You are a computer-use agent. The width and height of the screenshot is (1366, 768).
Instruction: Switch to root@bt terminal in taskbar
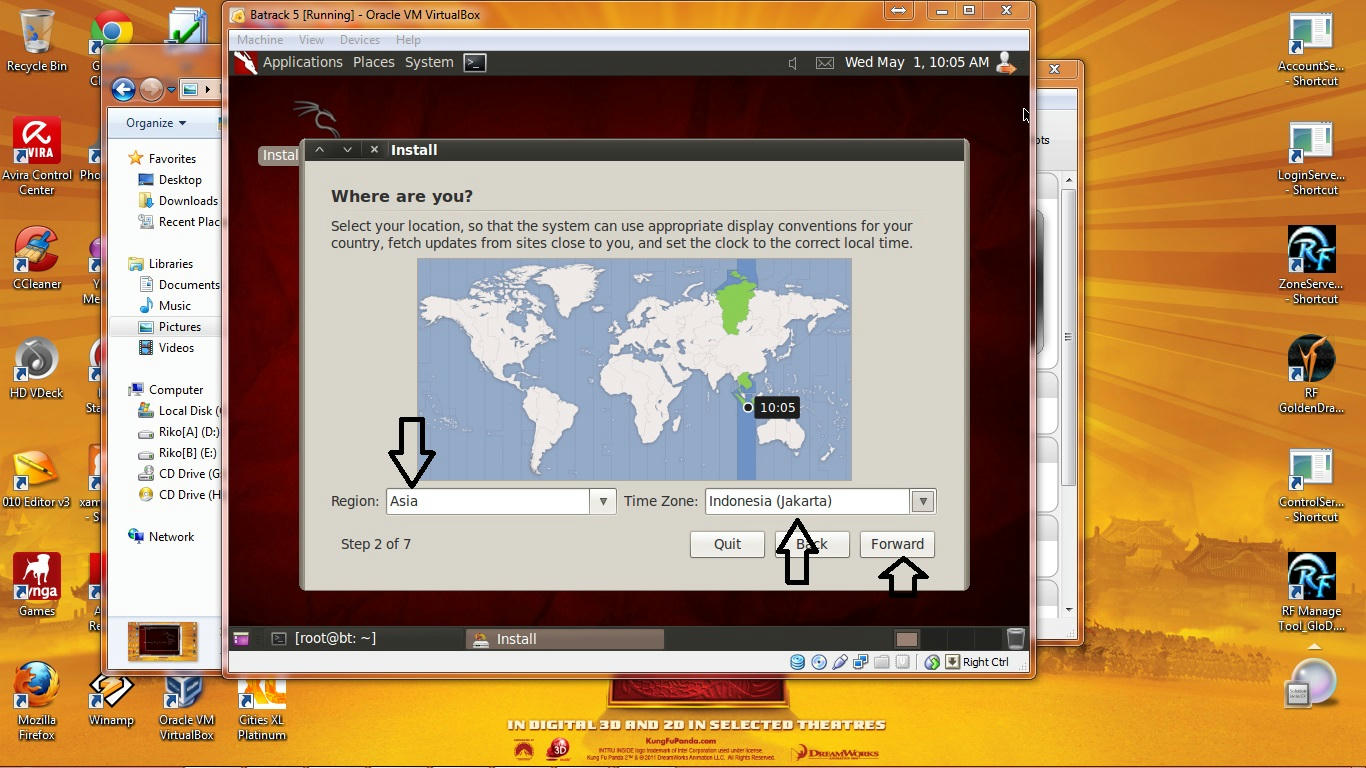pos(335,638)
